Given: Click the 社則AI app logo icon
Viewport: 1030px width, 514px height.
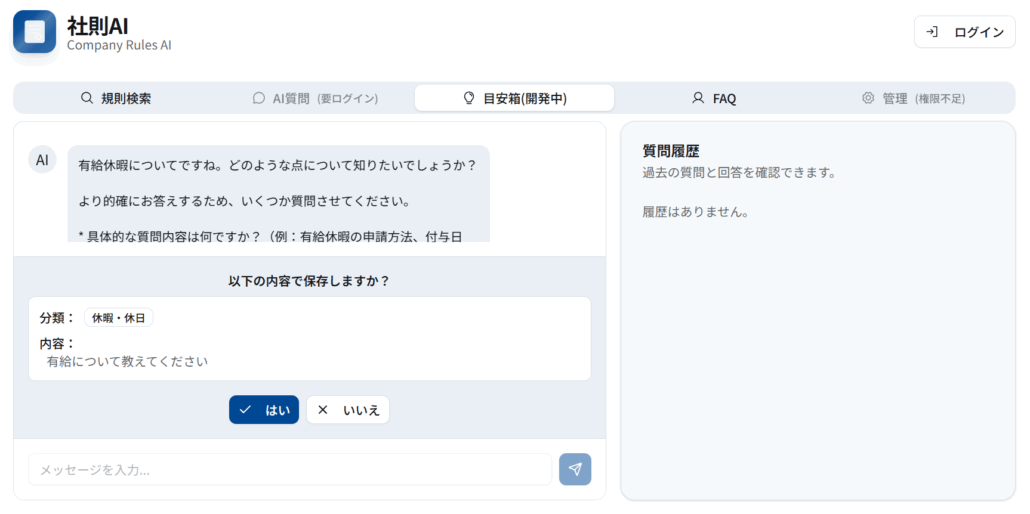Looking at the screenshot, I should (x=34, y=32).
